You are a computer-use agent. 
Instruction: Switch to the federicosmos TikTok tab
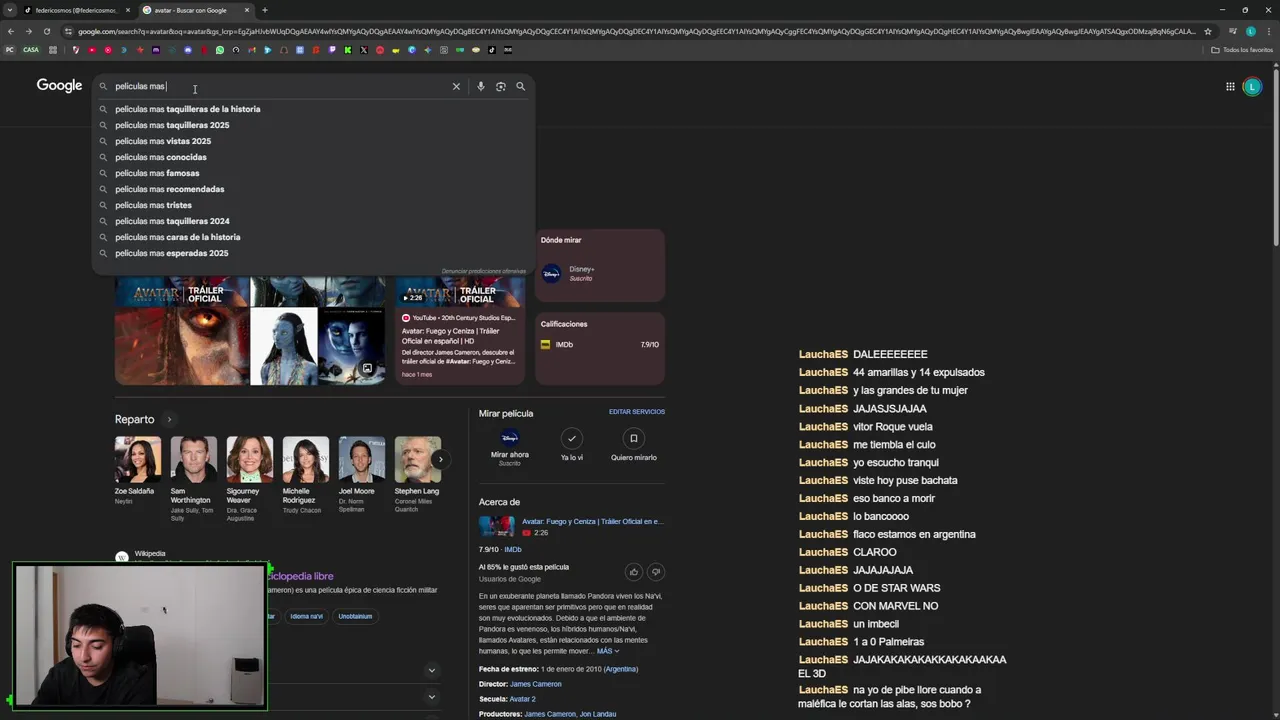(78, 10)
